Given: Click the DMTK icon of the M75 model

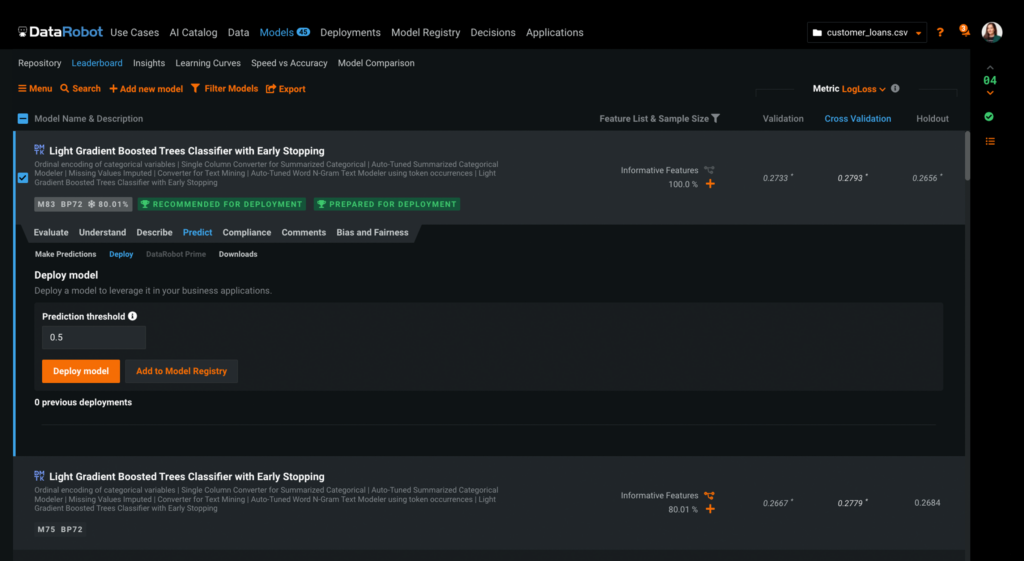Looking at the screenshot, I should click(39, 475).
